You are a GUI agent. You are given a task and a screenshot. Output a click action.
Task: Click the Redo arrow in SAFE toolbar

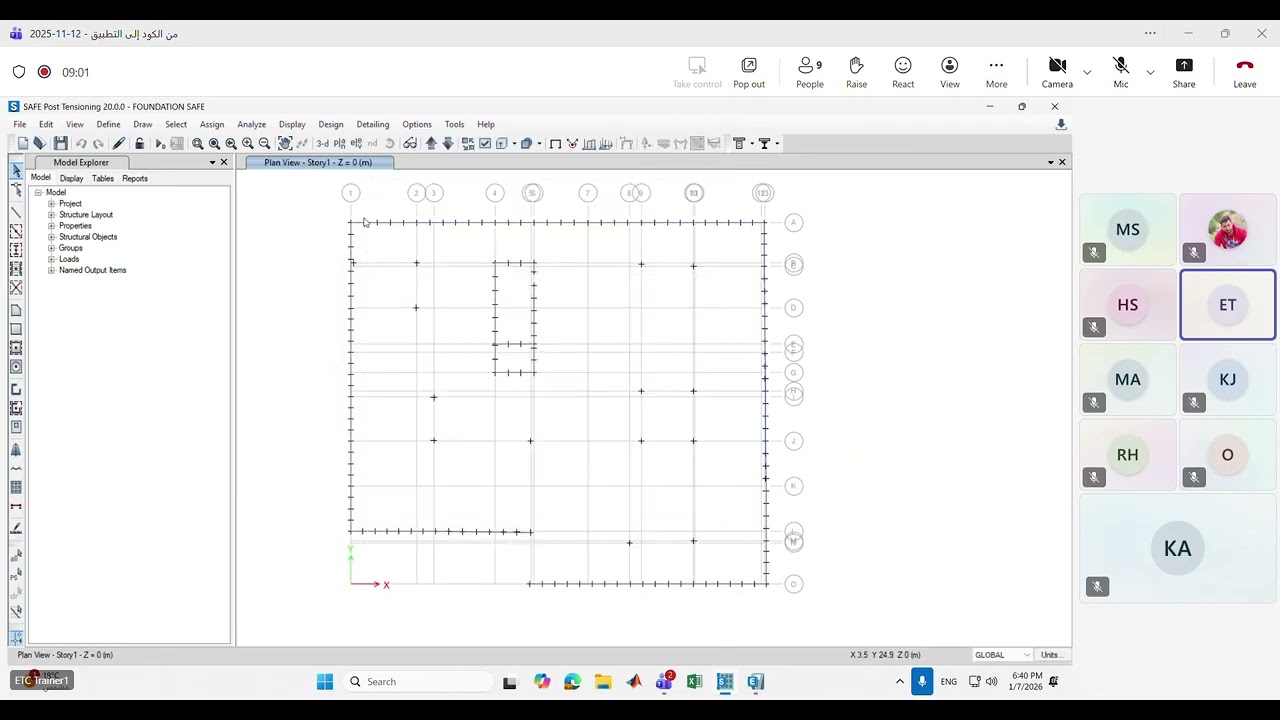coord(98,144)
